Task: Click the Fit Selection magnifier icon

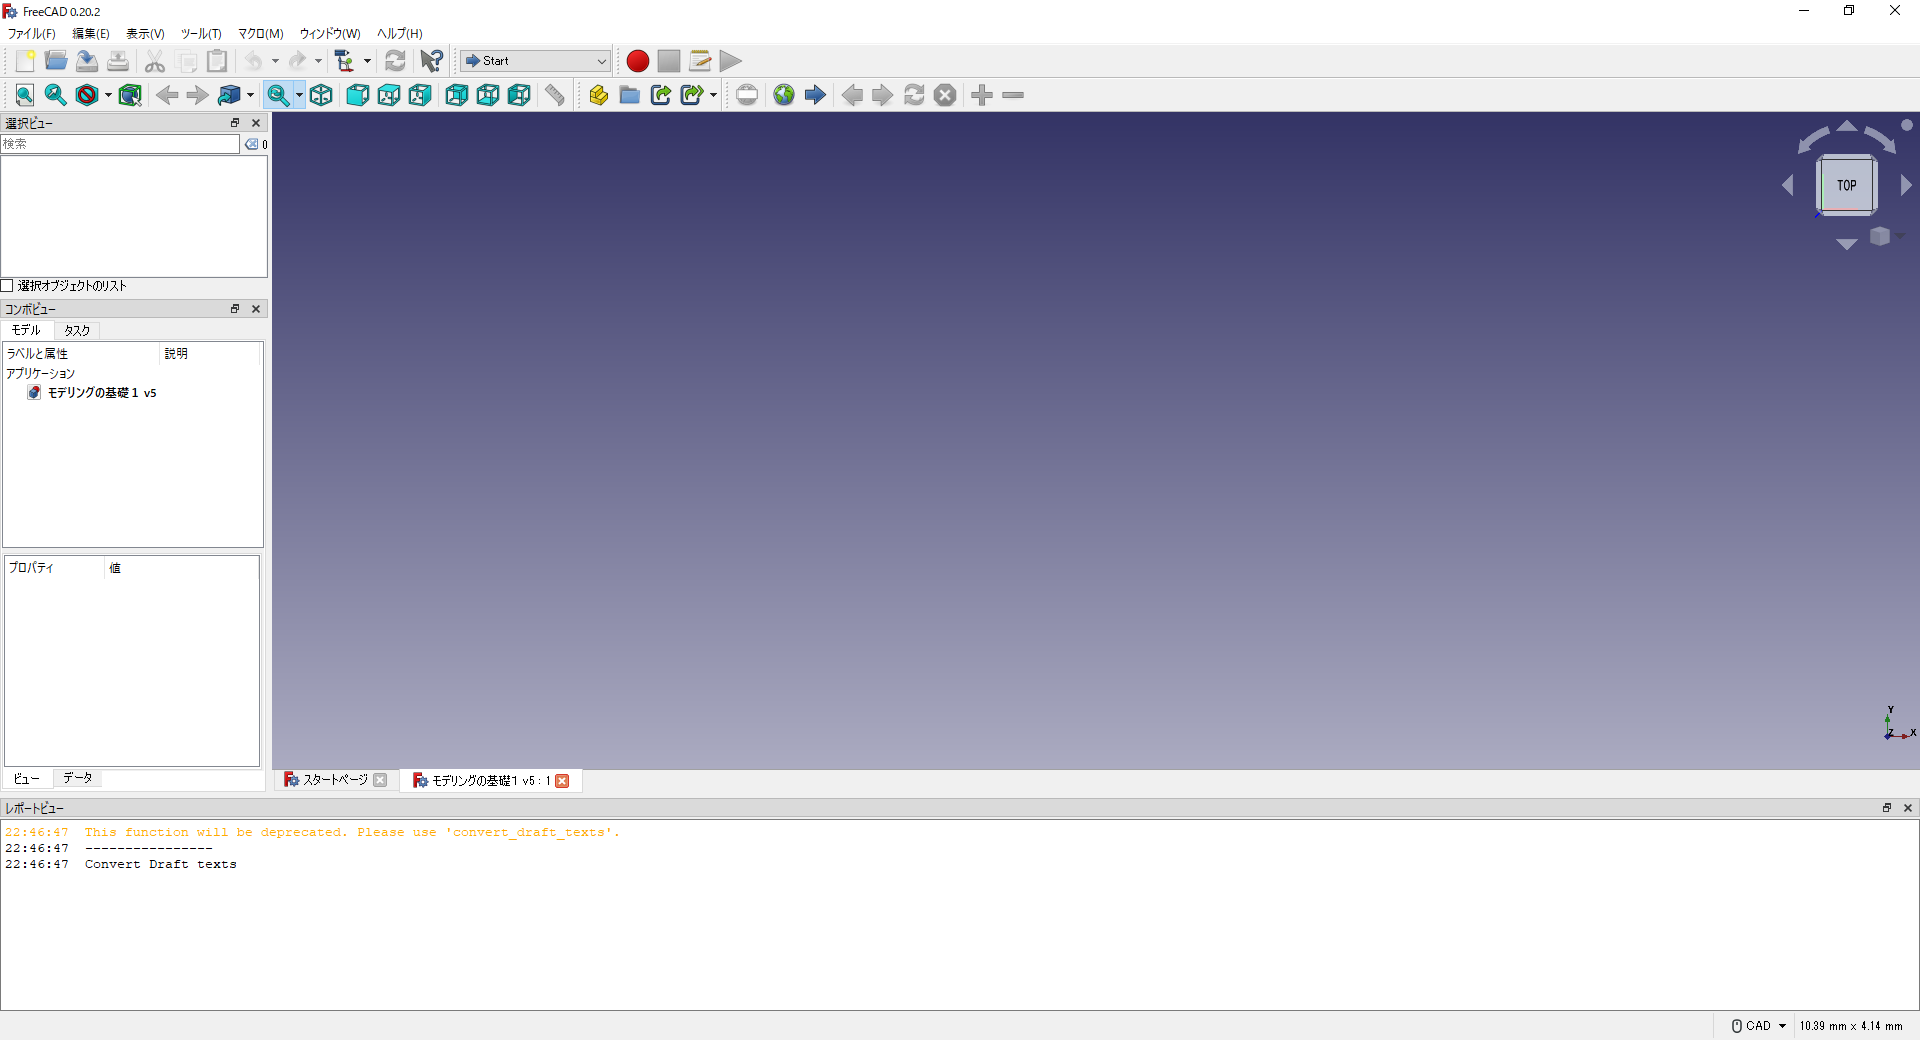Action: [x=56, y=95]
